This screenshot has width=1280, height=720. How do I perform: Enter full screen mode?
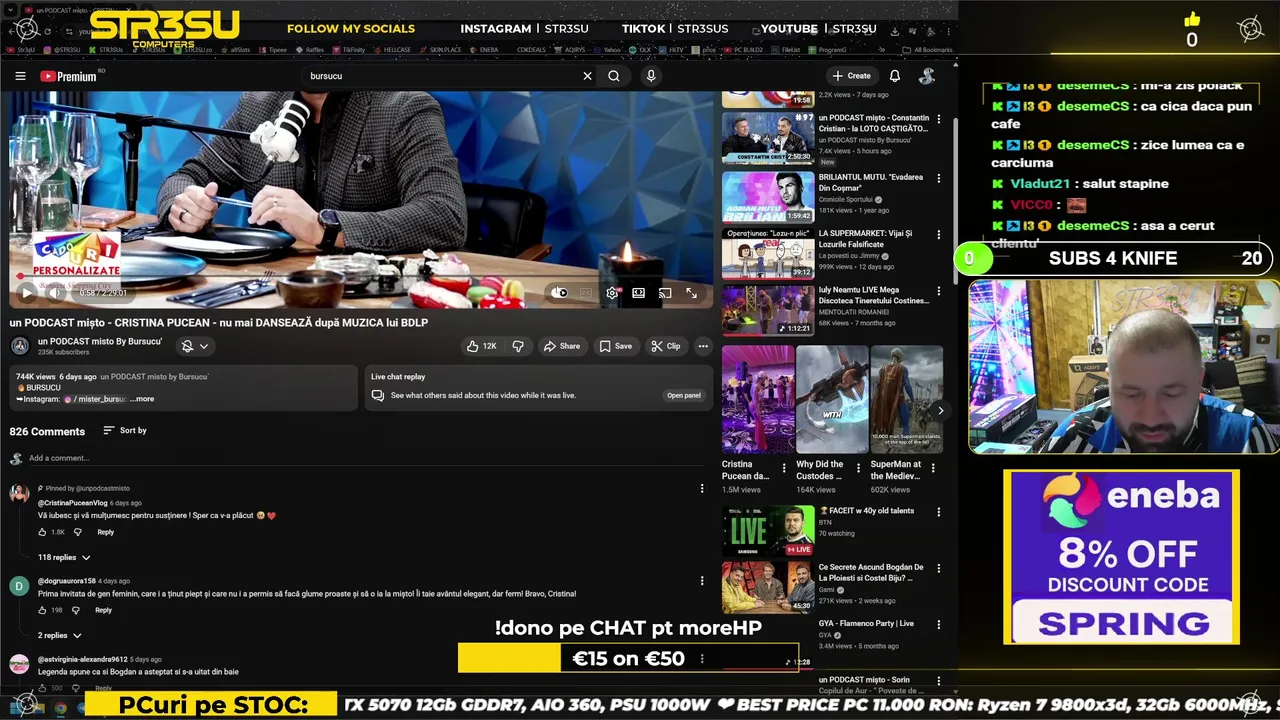[691, 293]
